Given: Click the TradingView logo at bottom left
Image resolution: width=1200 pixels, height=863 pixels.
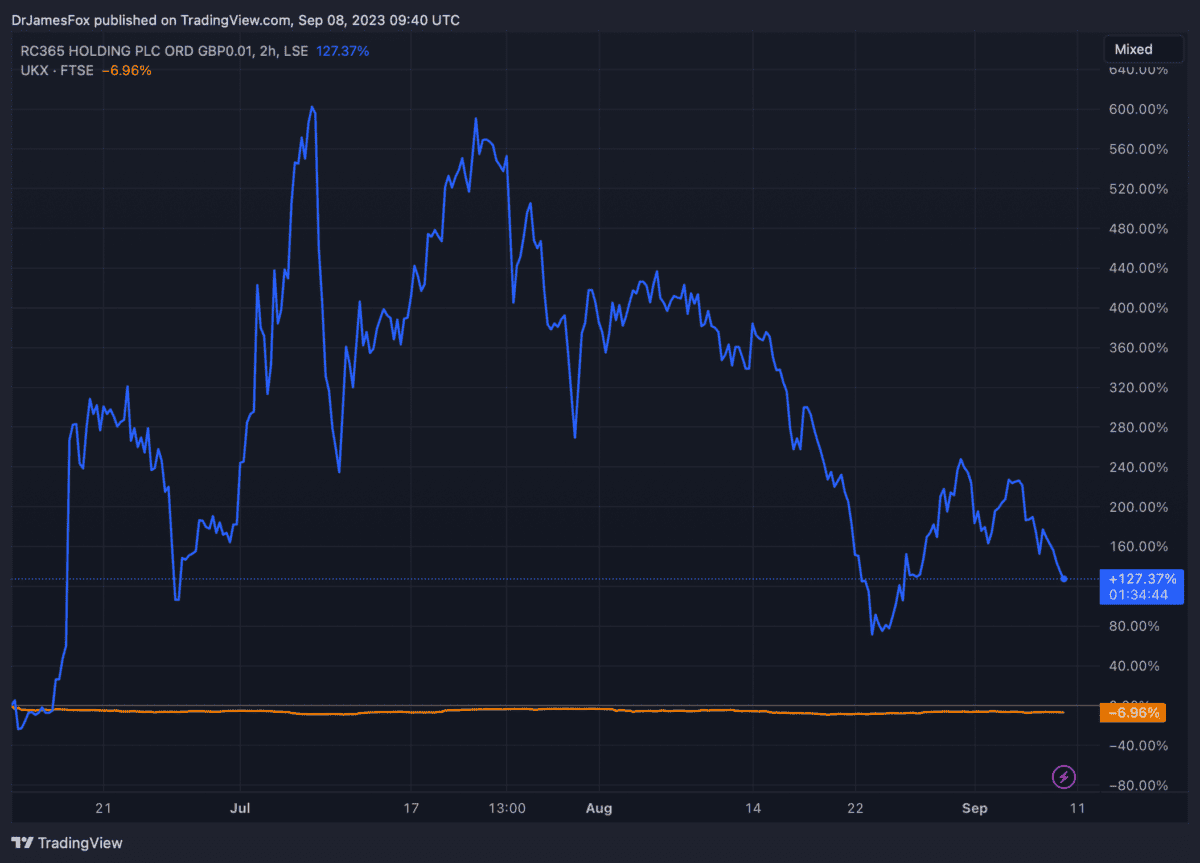Looking at the screenshot, I should [67, 843].
